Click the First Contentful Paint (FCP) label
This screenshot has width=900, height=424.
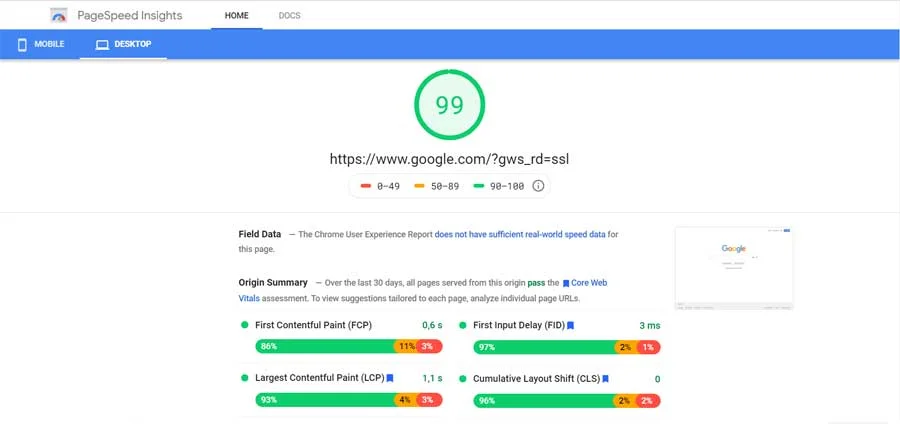click(313, 325)
